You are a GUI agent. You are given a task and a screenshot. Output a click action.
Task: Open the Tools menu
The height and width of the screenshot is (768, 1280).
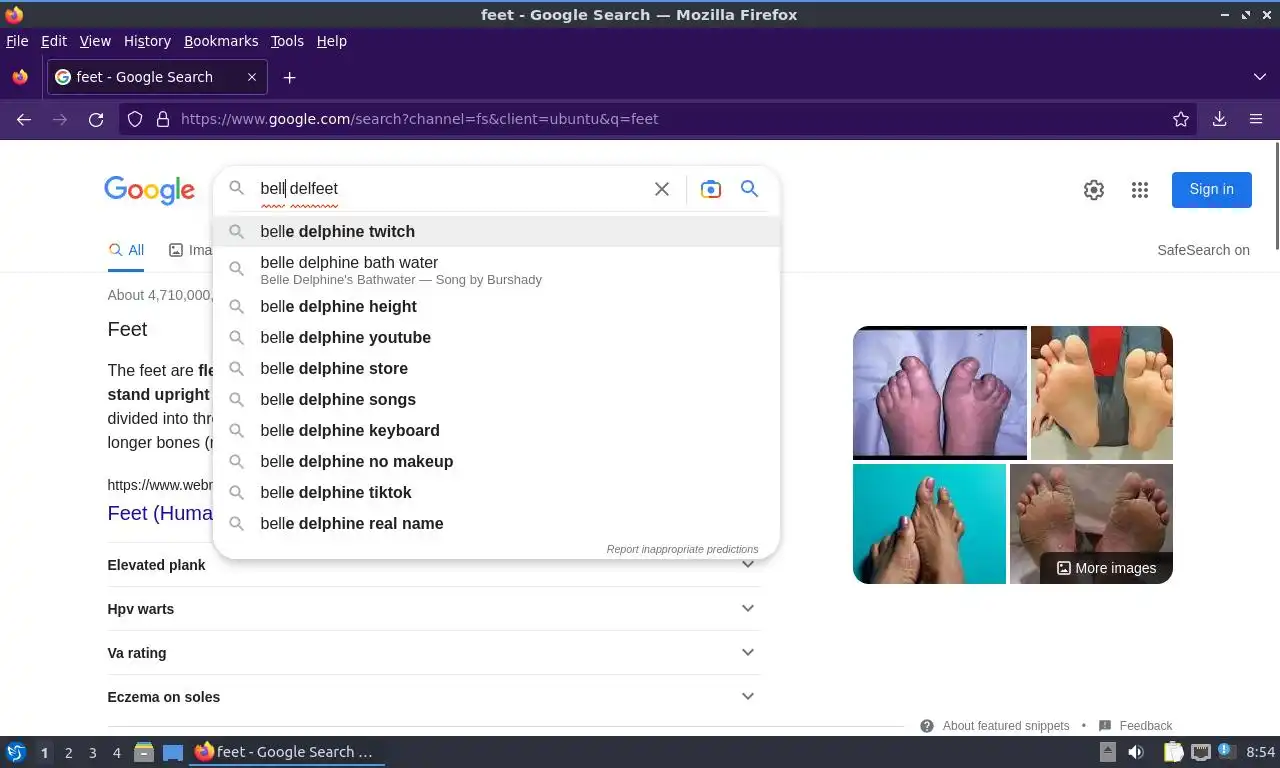pyautogui.click(x=287, y=41)
